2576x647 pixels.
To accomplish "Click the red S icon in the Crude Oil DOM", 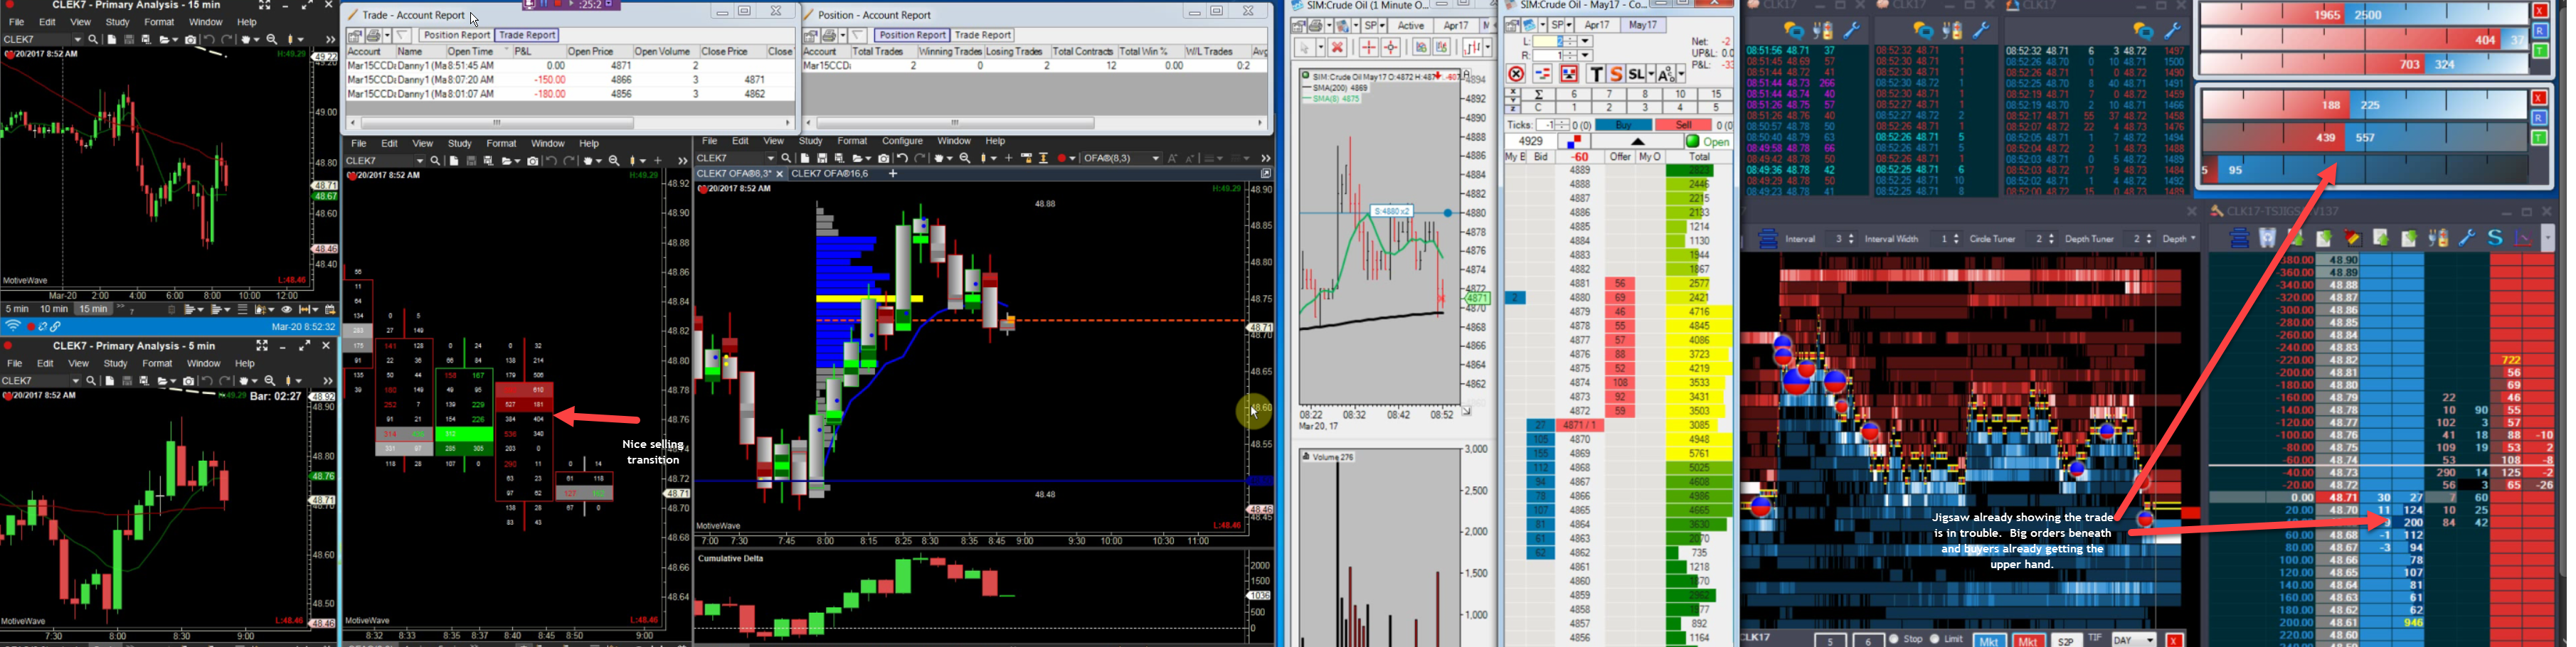I will point(1615,74).
